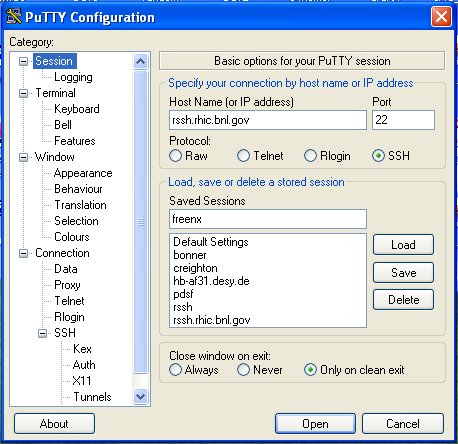Open the Proxy settings
Viewport: 458px width, 444px height.
click(x=67, y=285)
